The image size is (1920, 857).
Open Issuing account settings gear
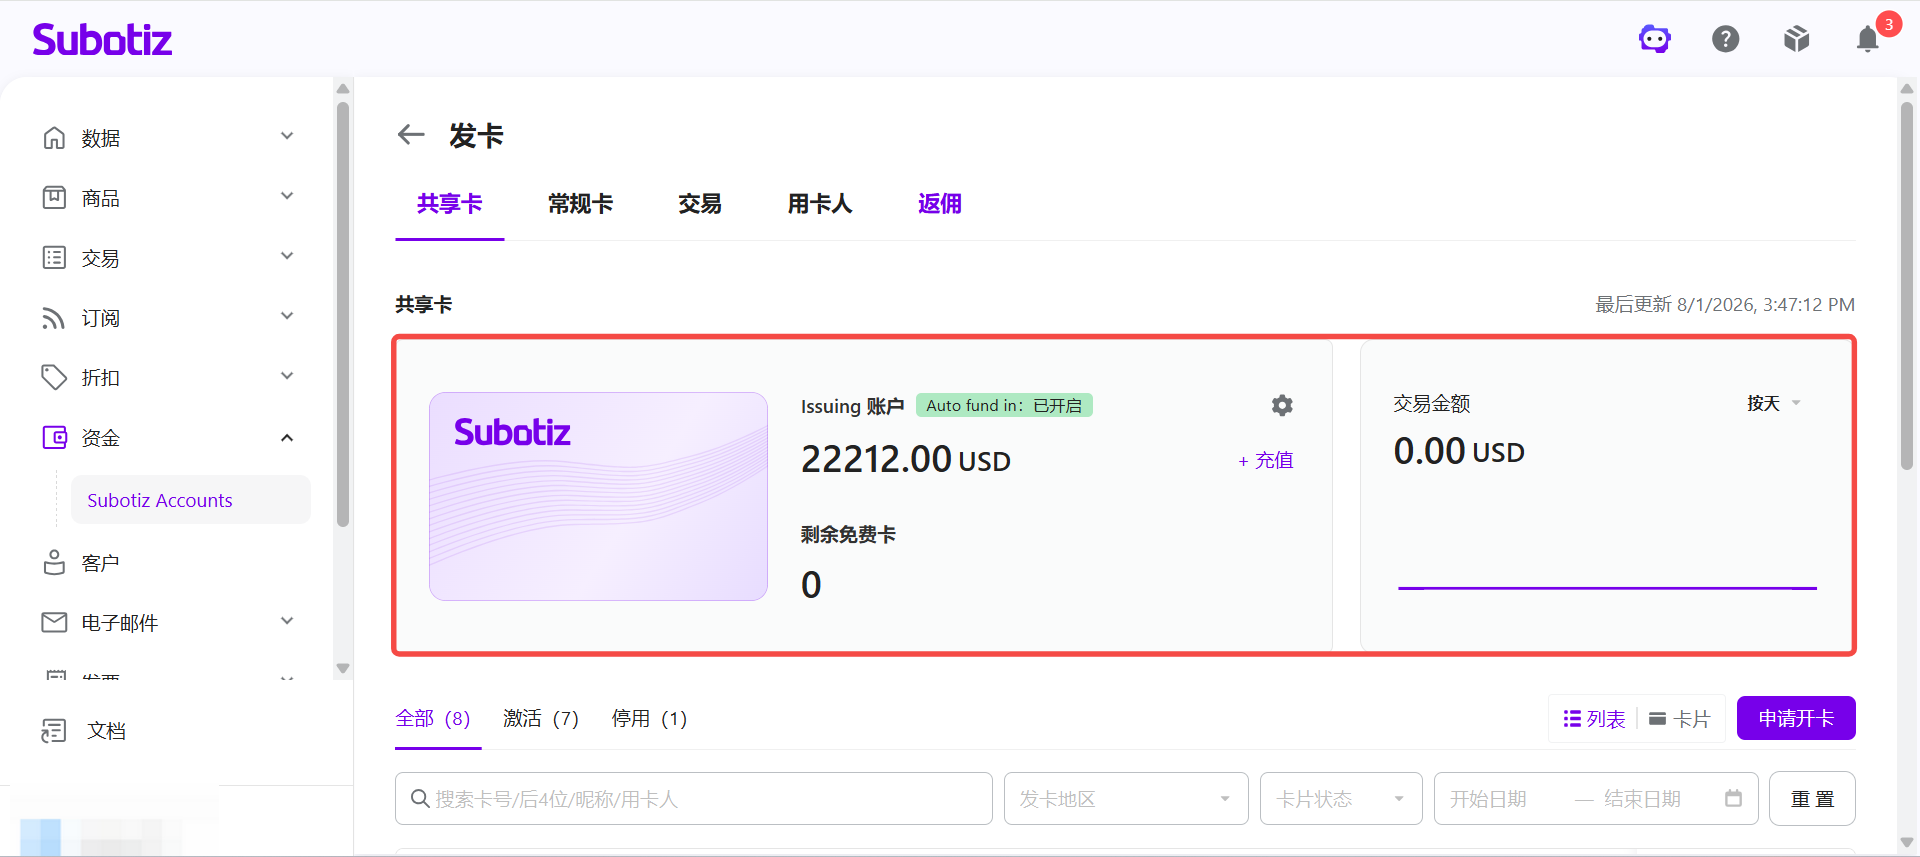pyautogui.click(x=1282, y=405)
